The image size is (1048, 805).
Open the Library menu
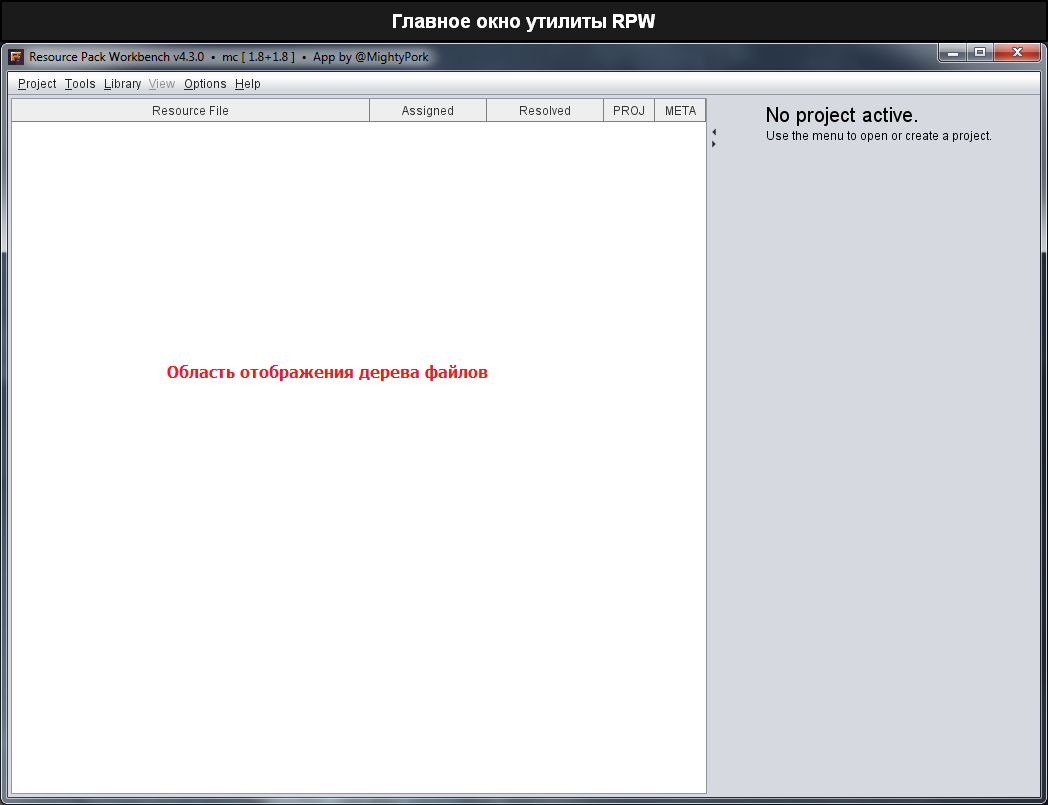(x=122, y=84)
